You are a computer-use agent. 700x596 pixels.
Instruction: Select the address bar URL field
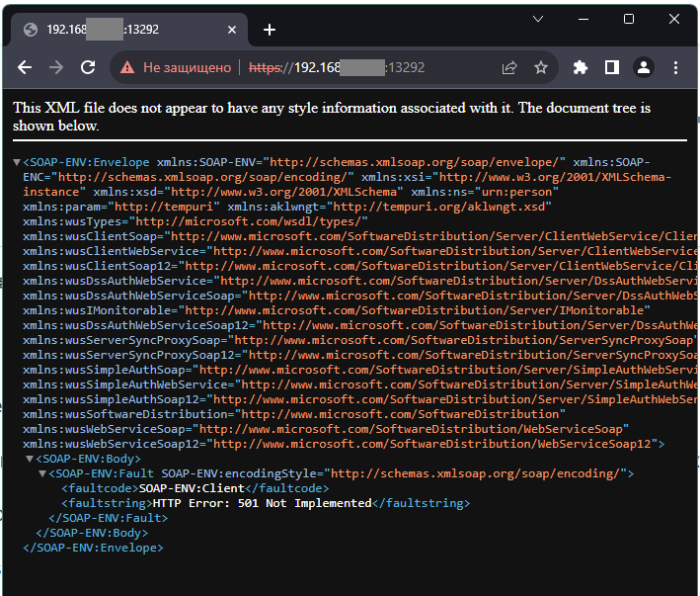[x=360, y=68]
